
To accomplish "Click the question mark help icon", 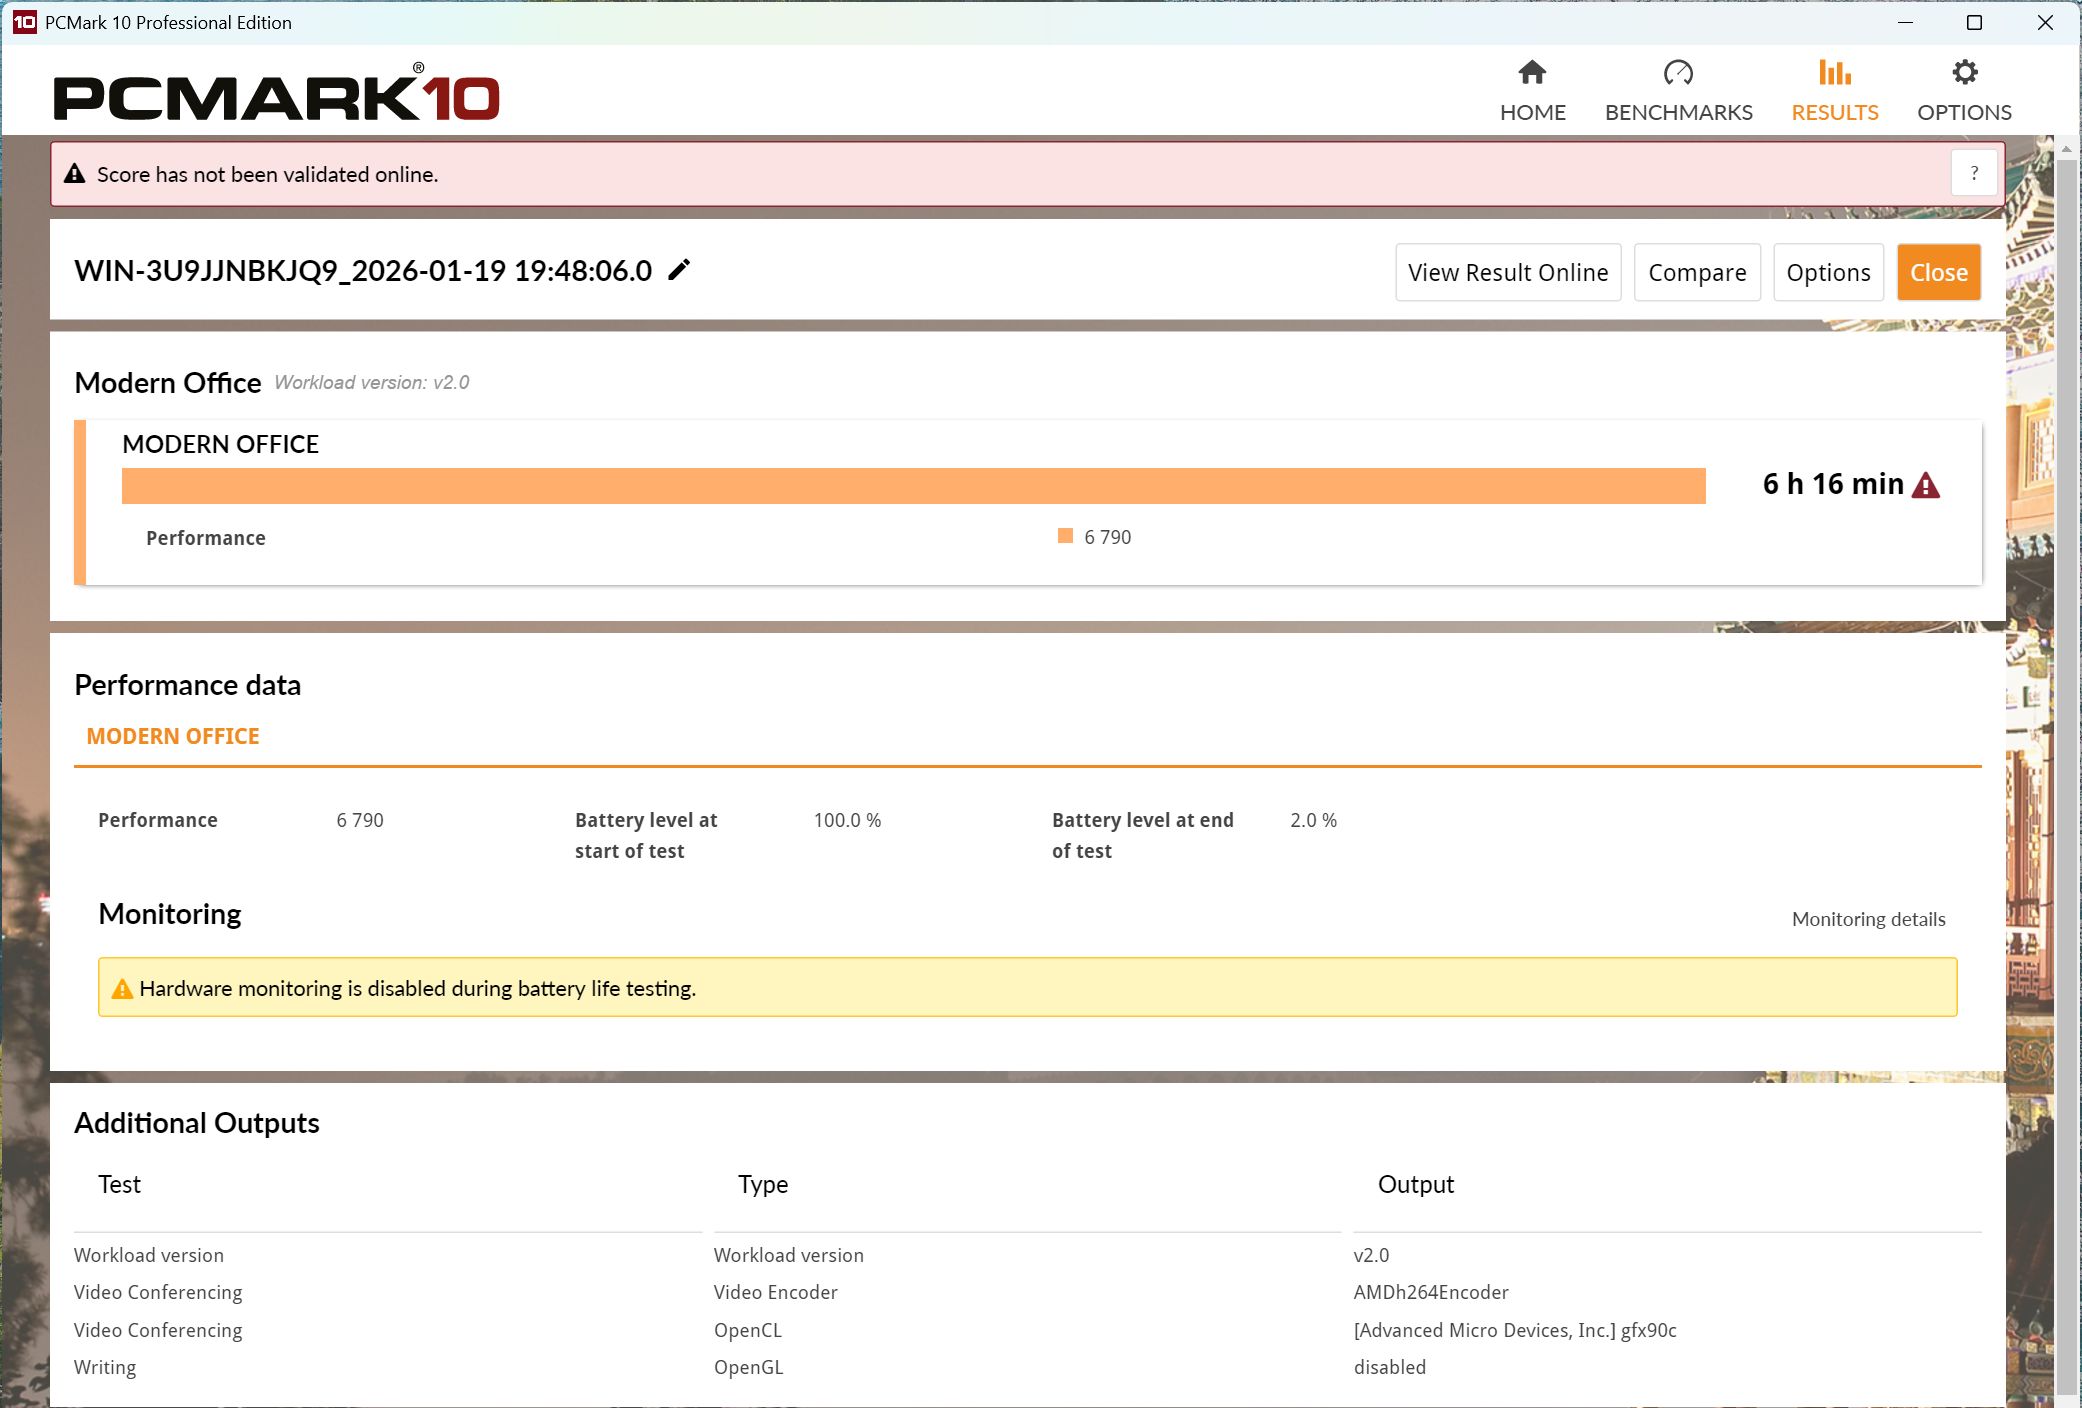I will coord(1974,173).
